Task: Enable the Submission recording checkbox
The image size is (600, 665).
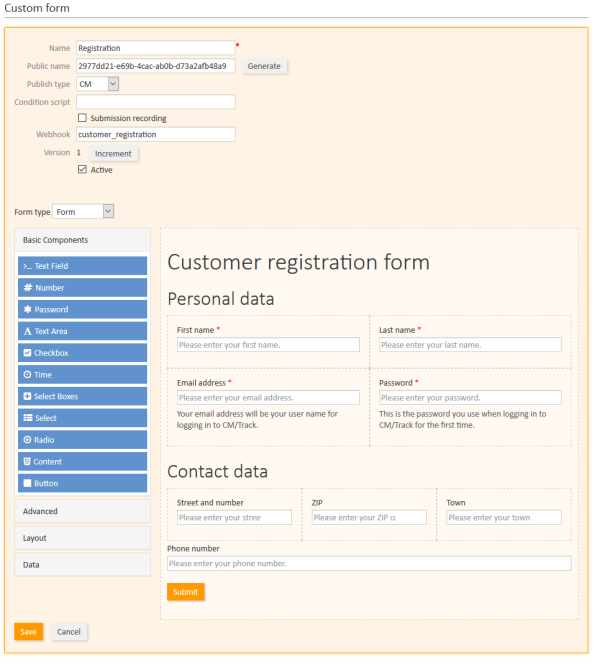Action: 82,118
